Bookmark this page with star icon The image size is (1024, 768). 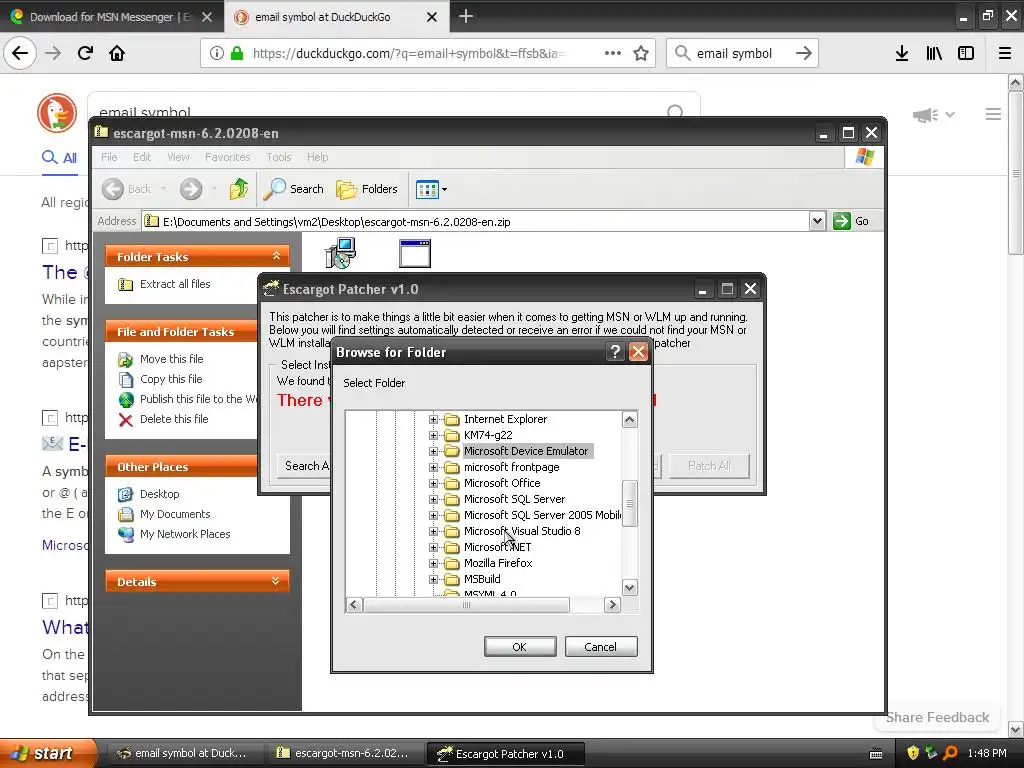(x=641, y=53)
